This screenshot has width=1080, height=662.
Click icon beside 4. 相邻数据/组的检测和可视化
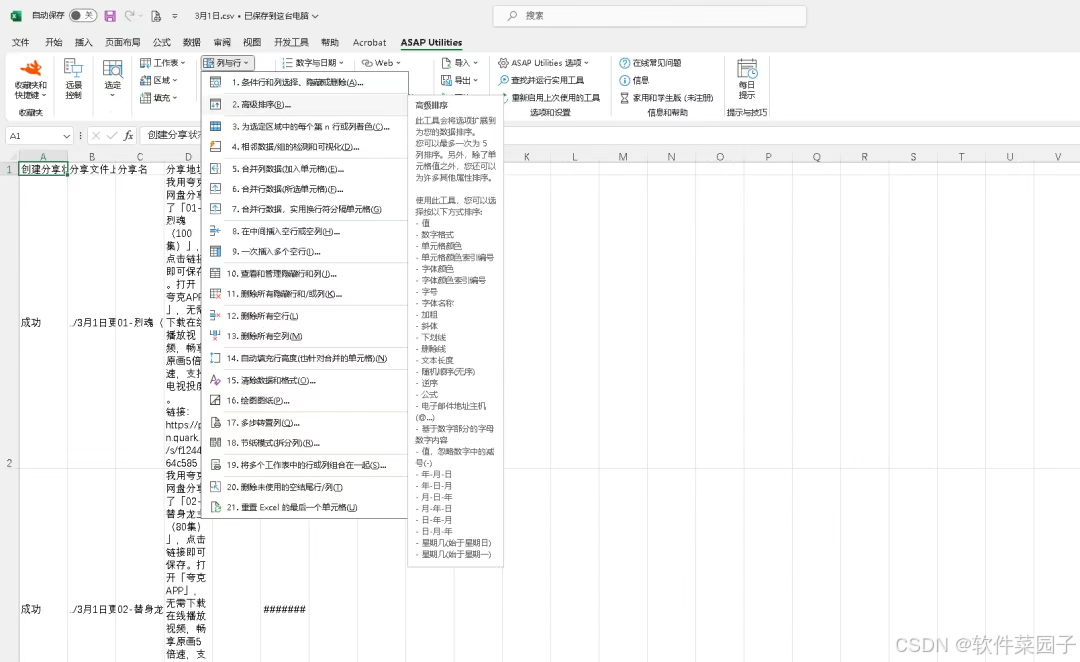216,147
